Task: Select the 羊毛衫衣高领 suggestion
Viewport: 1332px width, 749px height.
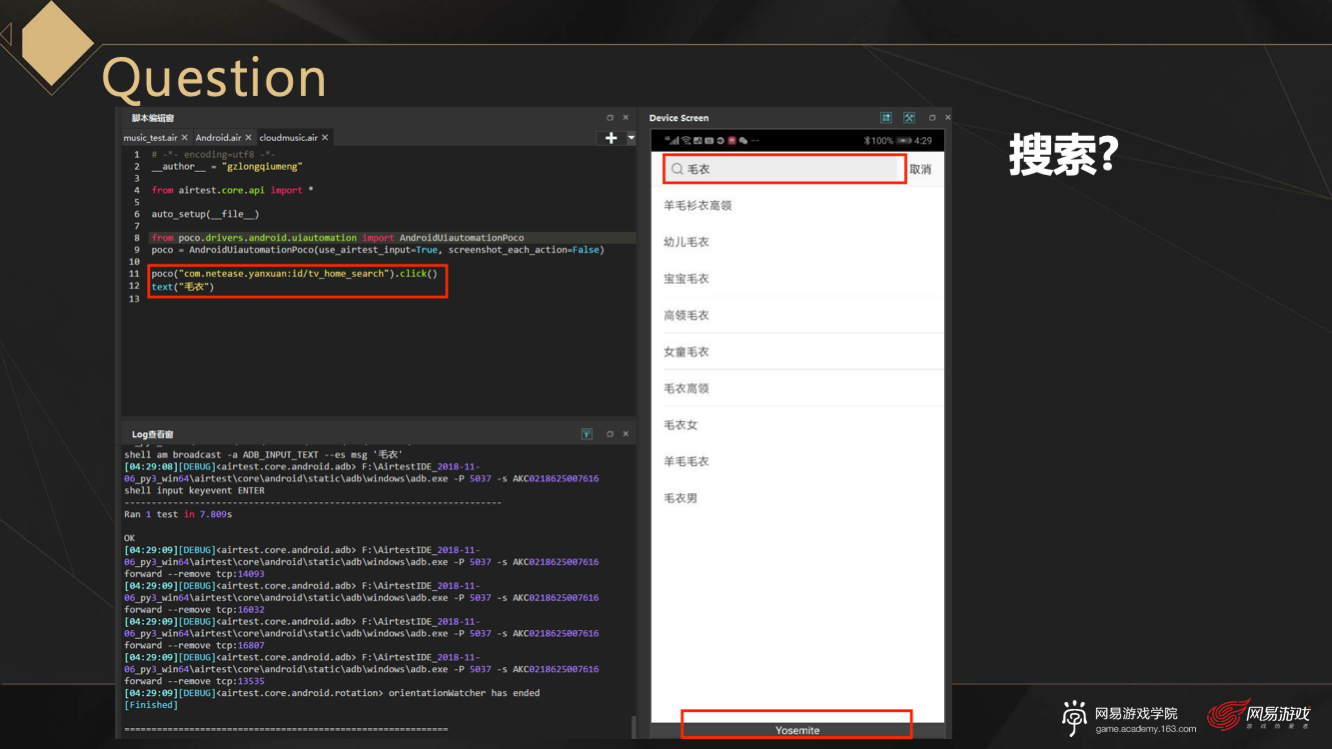Action: [x=698, y=206]
